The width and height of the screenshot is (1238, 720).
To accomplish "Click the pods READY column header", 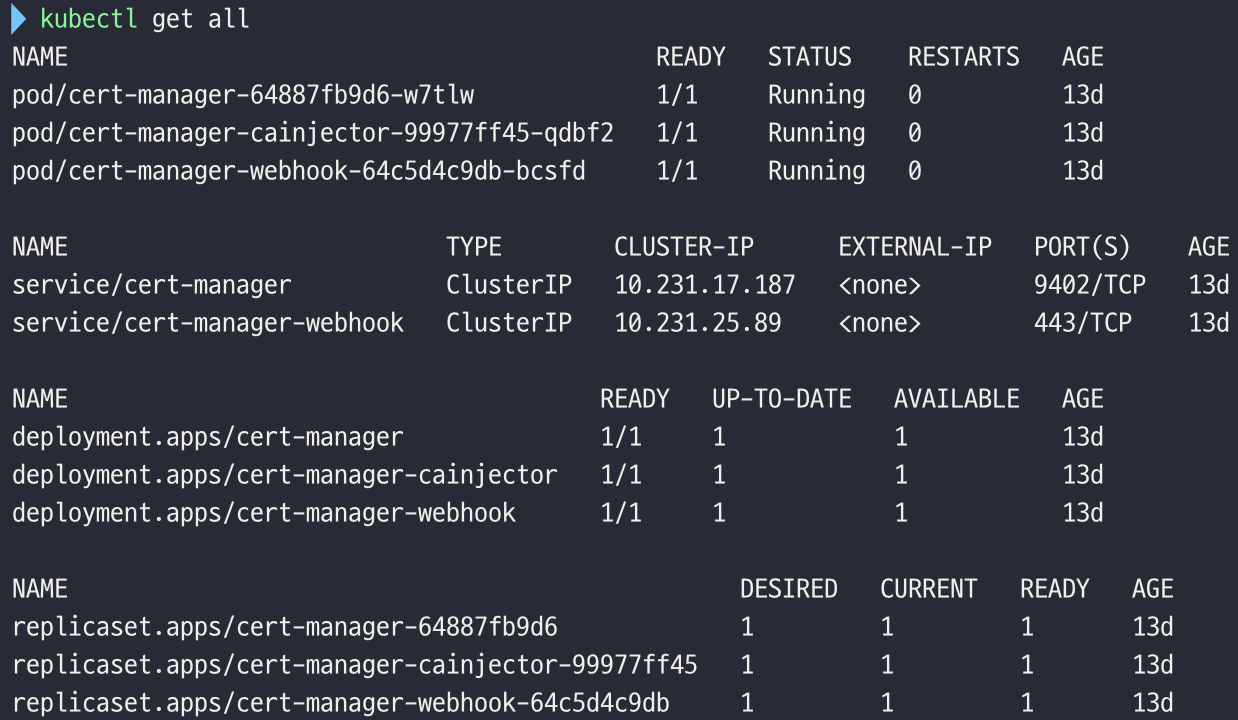I will coord(691,57).
